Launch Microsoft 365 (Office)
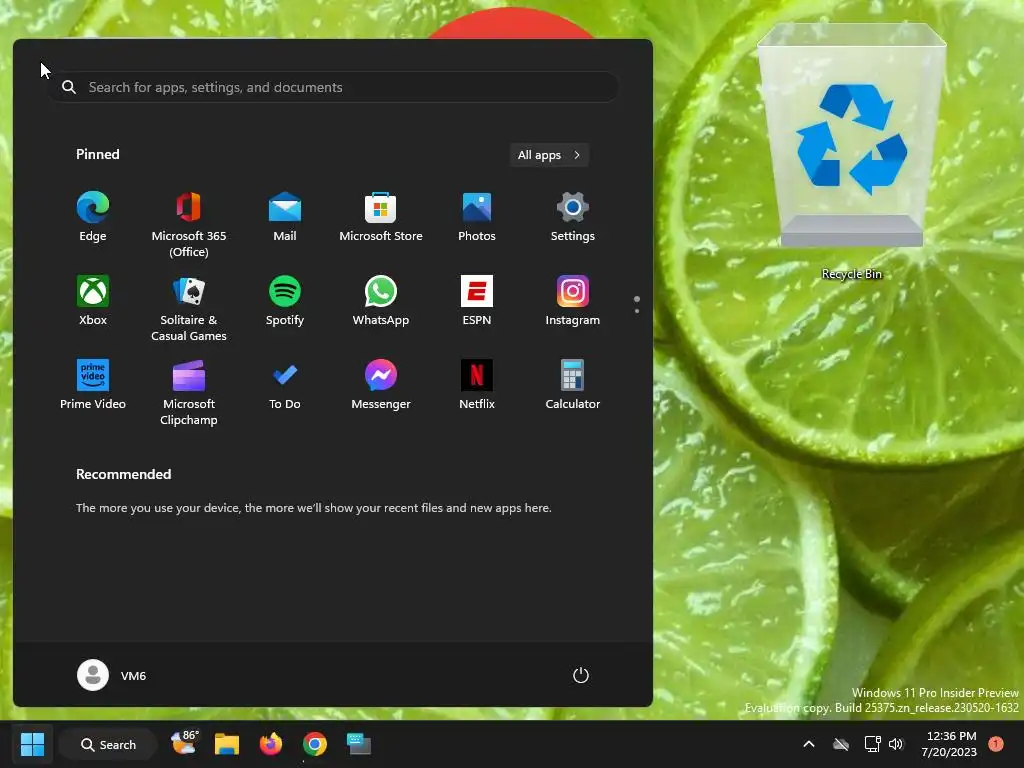This screenshot has height=768, width=1024. point(189,224)
